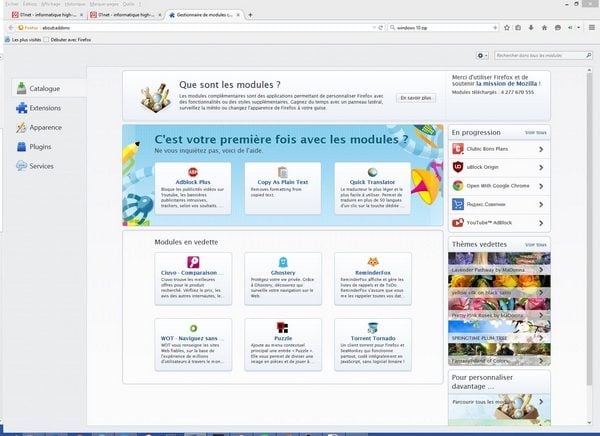This screenshot has height=436, width=600.
Task: Open the Copy As Plain Text card
Action: 283,188
